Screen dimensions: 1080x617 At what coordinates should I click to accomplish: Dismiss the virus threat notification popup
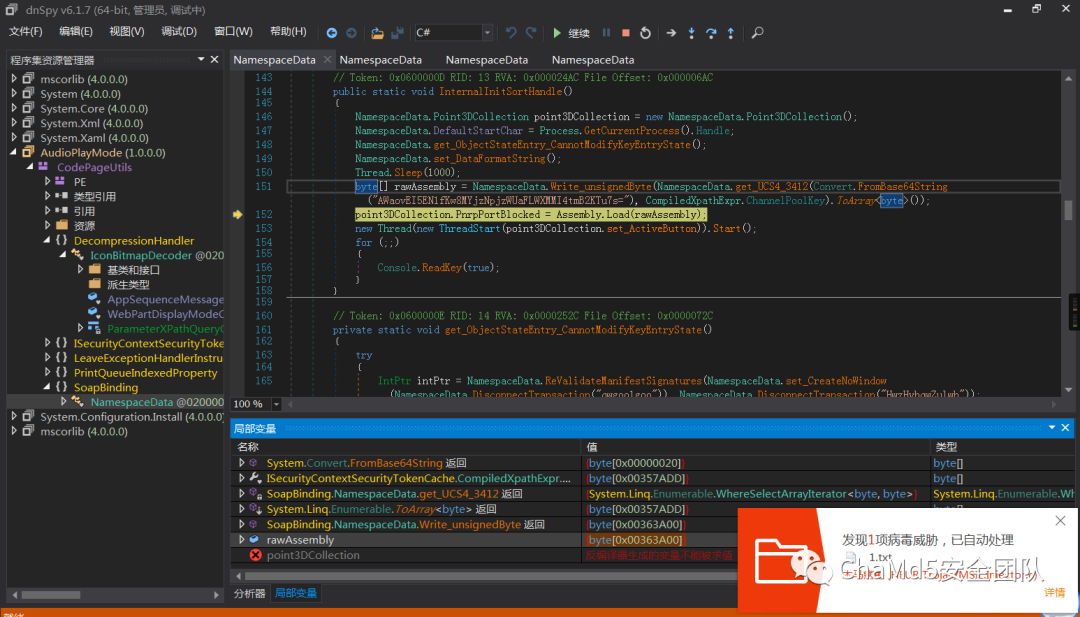1061,521
